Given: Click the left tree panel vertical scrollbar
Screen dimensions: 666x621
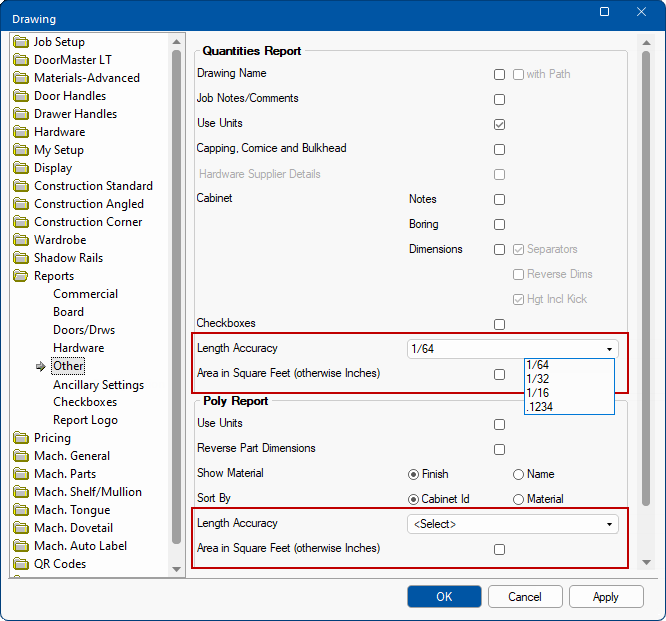Looking at the screenshot, I should click(x=177, y=300).
